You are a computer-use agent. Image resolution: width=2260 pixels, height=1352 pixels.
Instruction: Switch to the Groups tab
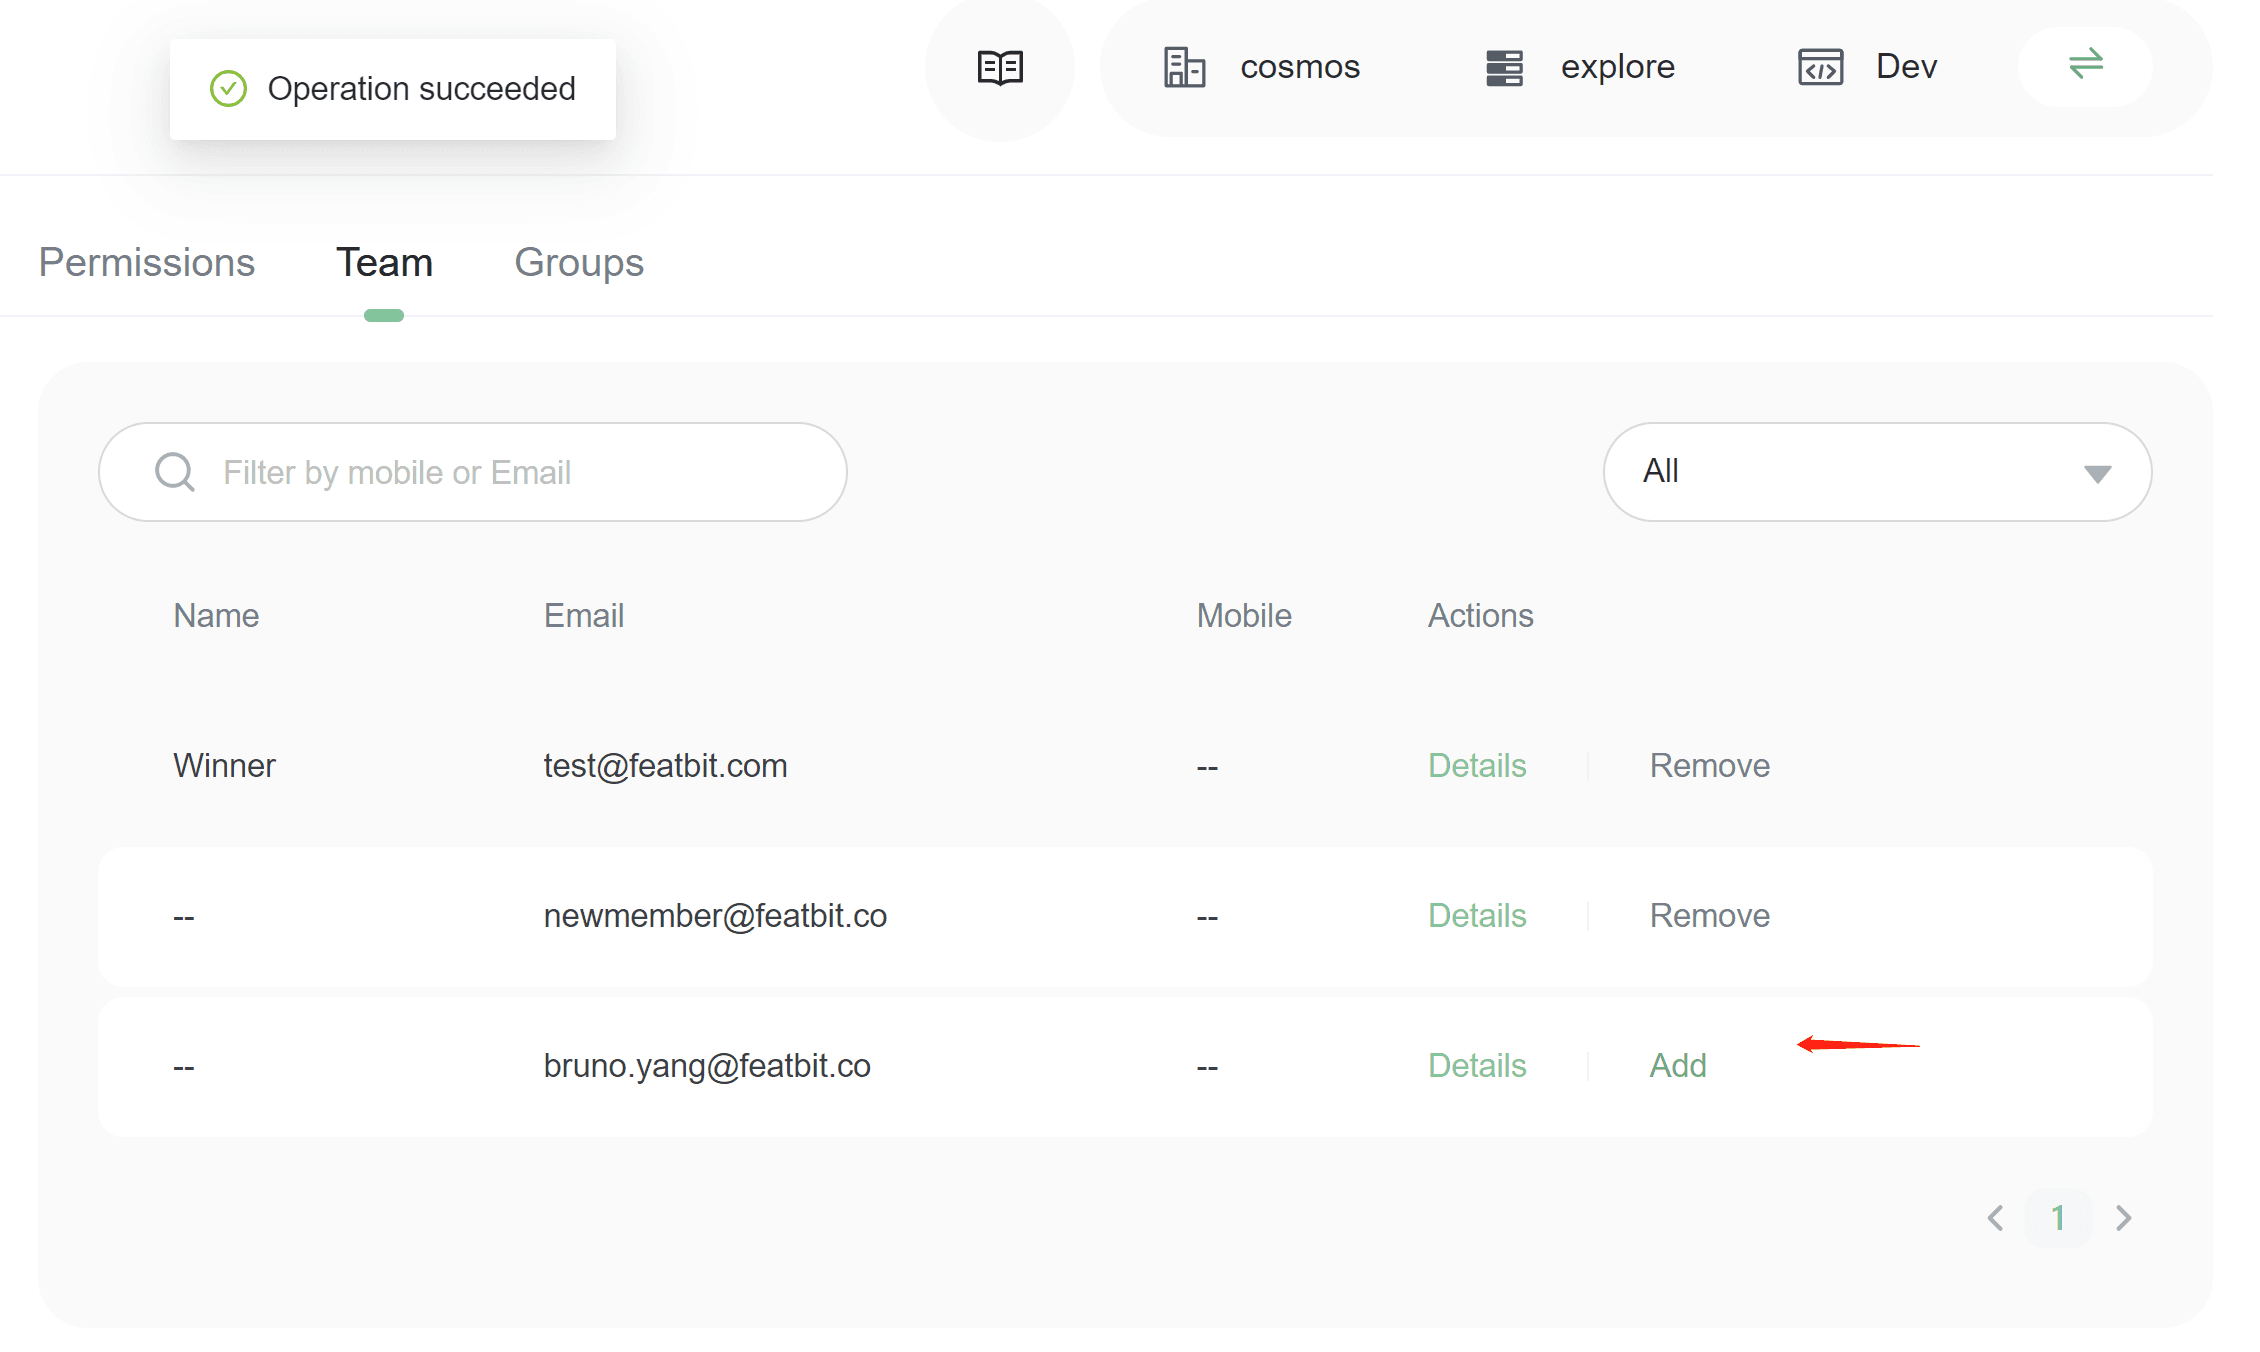click(578, 263)
